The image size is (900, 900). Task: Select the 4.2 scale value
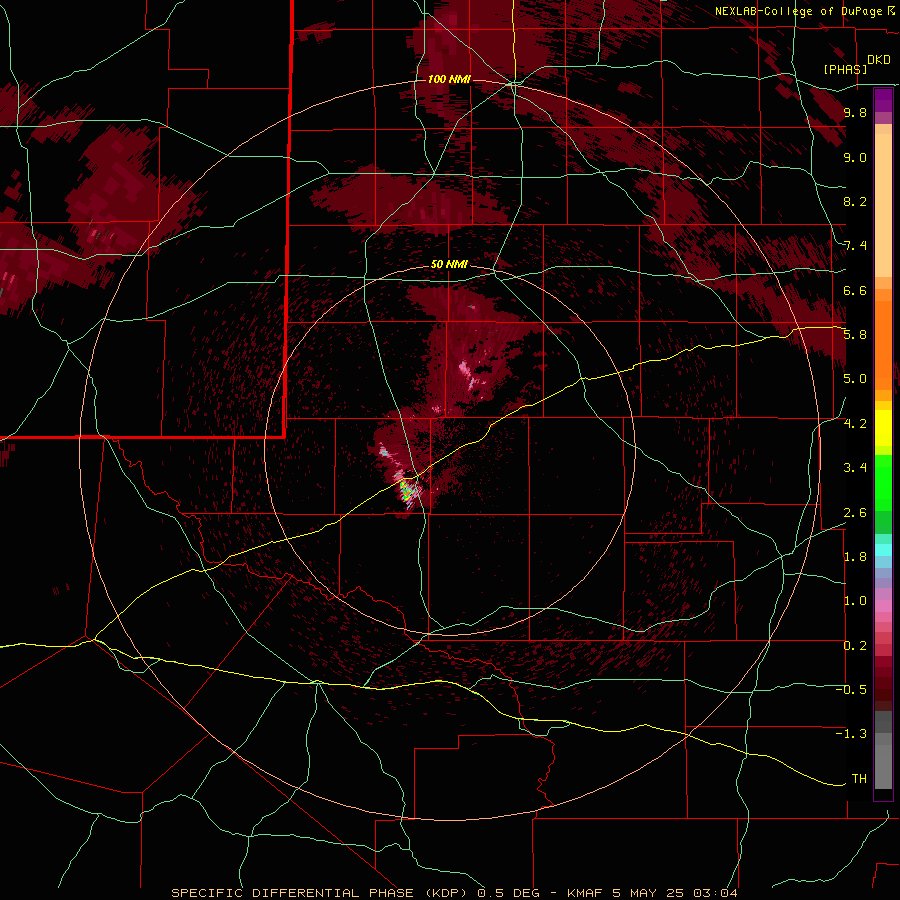855,424
